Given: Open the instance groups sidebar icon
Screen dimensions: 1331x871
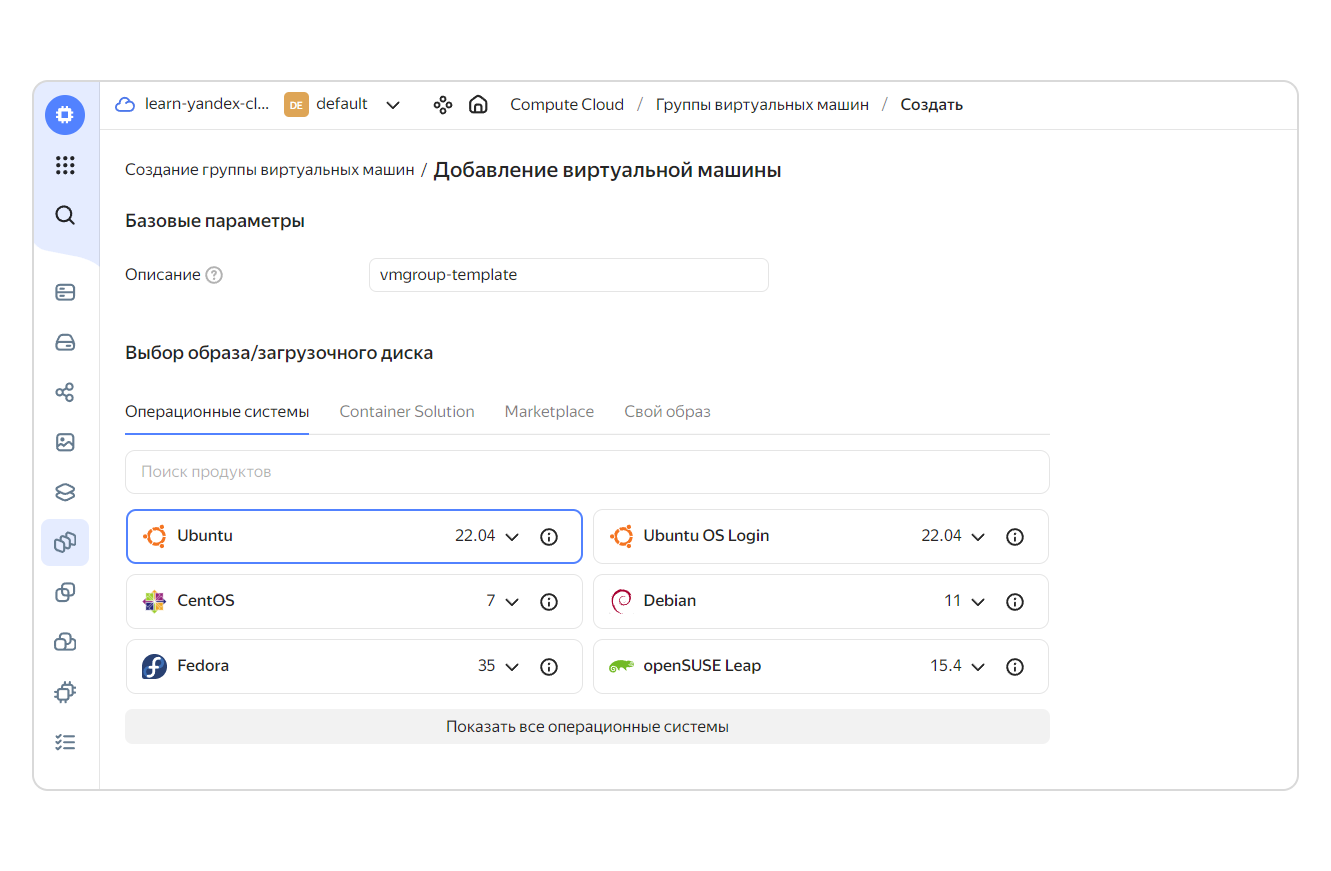Looking at the screenshot, I should click(65, 542).
